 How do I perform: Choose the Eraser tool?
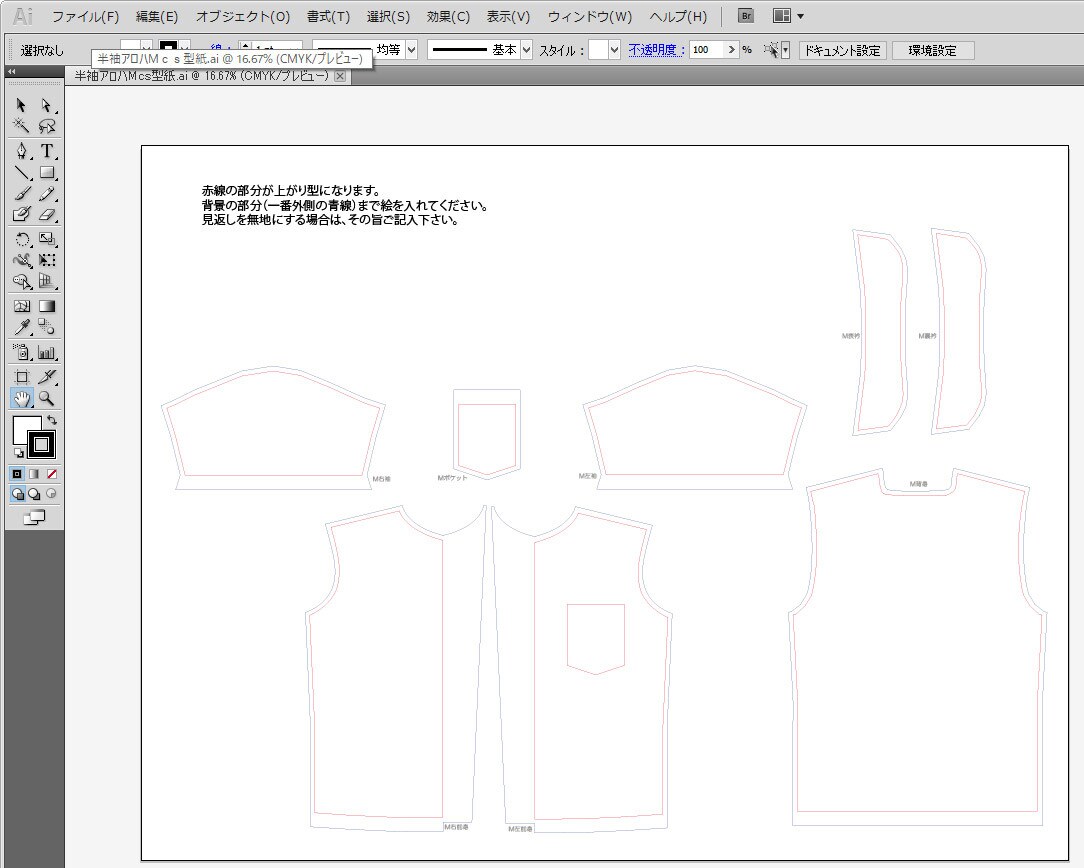[x=46, y=214]
